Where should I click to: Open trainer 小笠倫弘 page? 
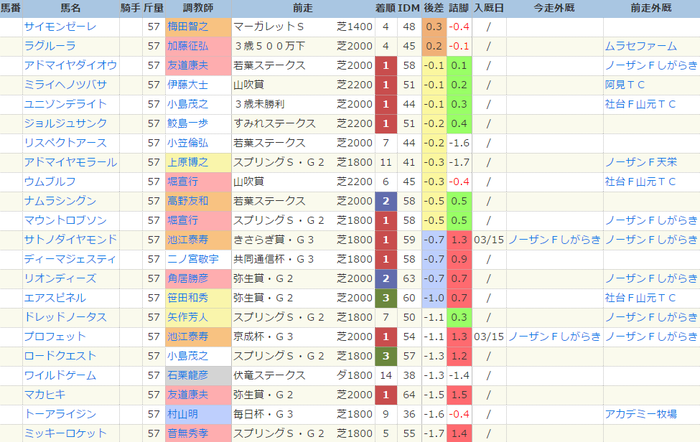point(188,143)
